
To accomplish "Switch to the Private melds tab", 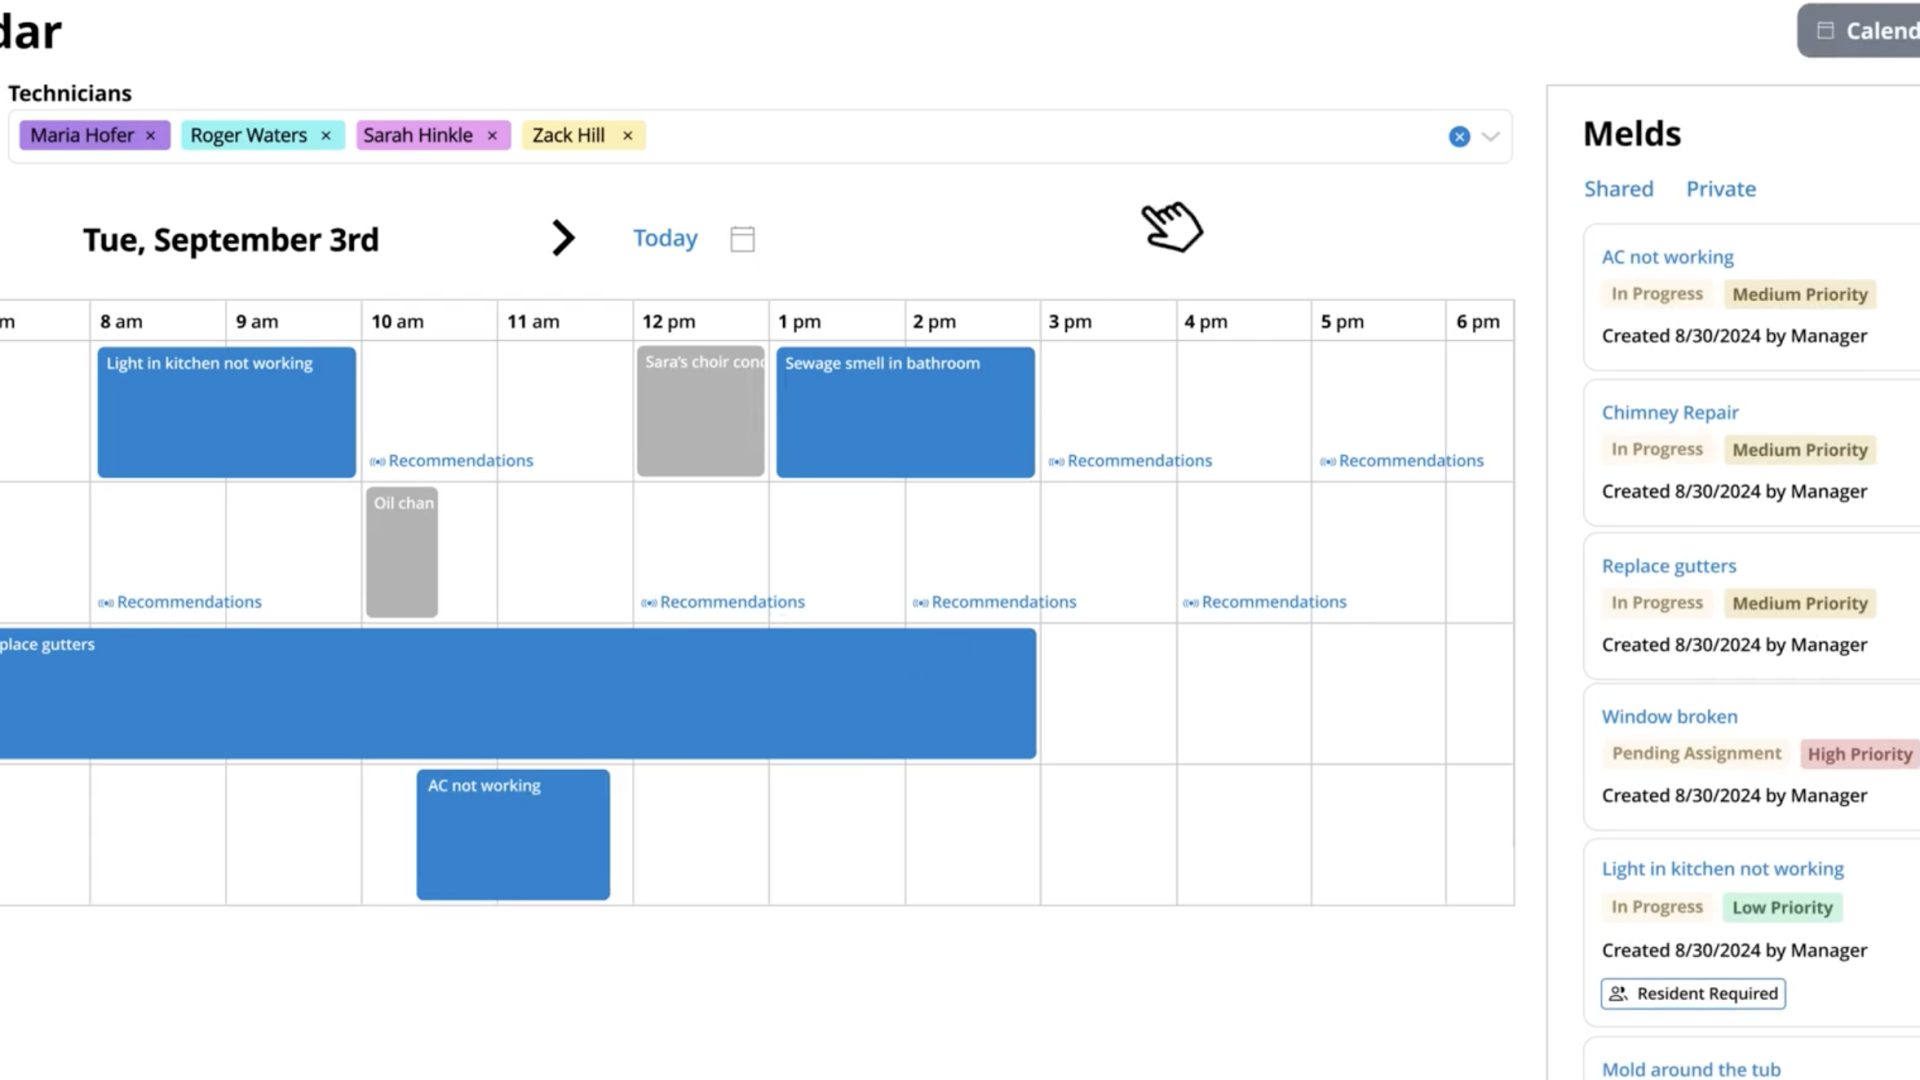I will pos(1721,188).
